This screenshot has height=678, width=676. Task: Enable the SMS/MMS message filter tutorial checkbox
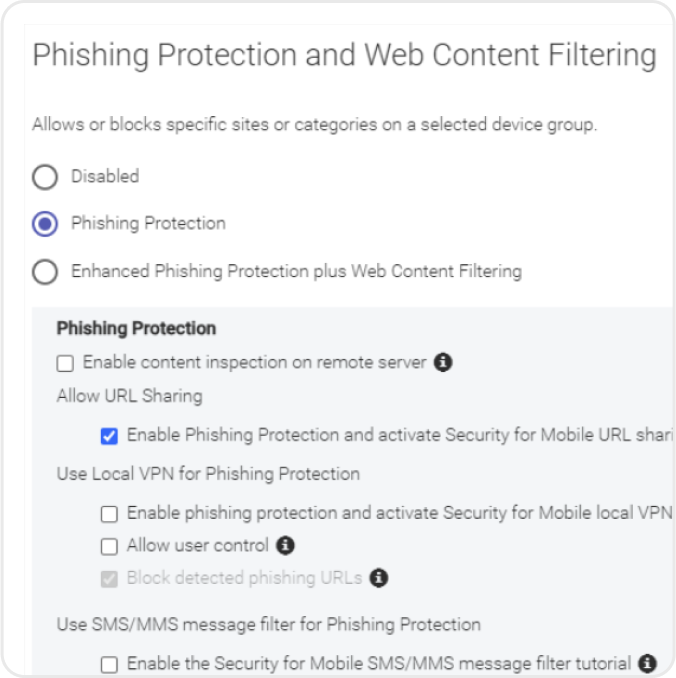point(109,664)
